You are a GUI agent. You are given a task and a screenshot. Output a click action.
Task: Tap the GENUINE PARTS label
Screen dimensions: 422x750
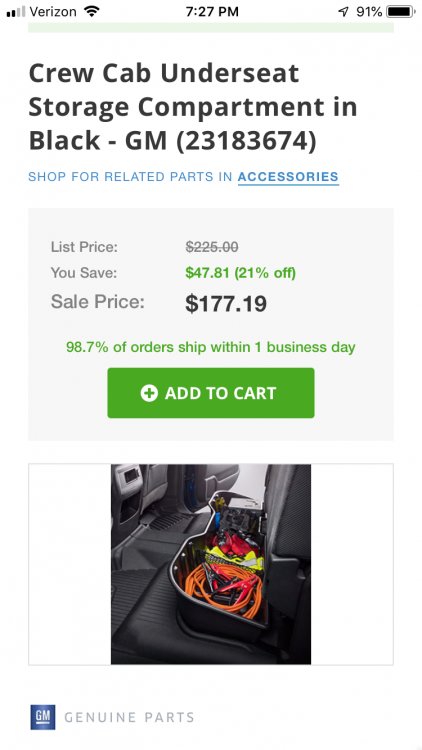129,717
